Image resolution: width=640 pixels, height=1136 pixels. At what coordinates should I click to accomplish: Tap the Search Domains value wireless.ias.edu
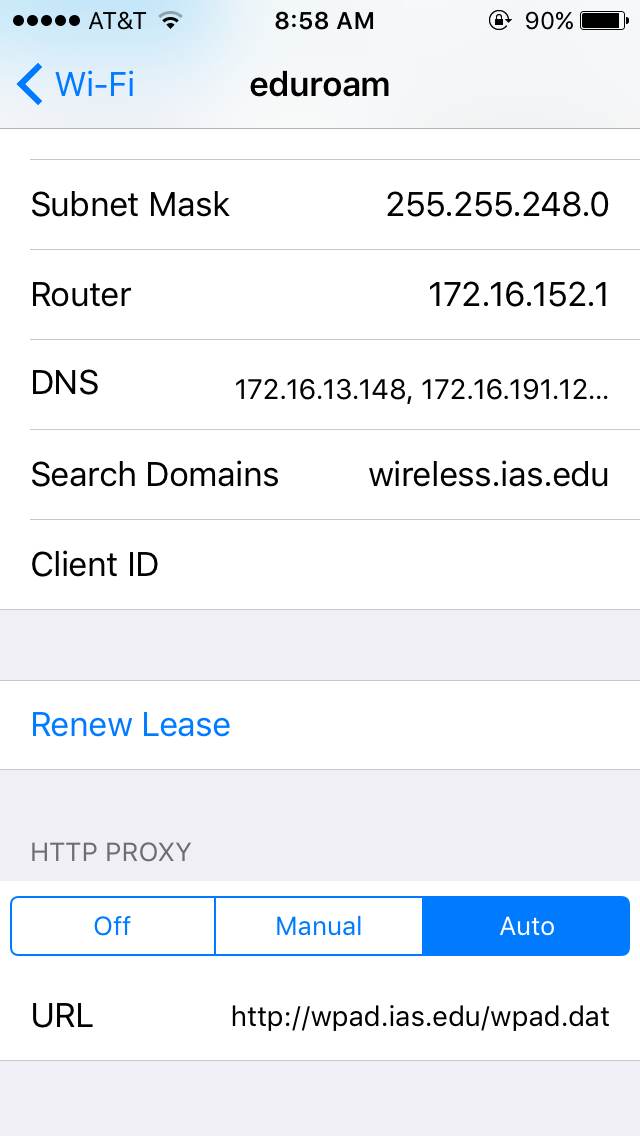[488, 474]
